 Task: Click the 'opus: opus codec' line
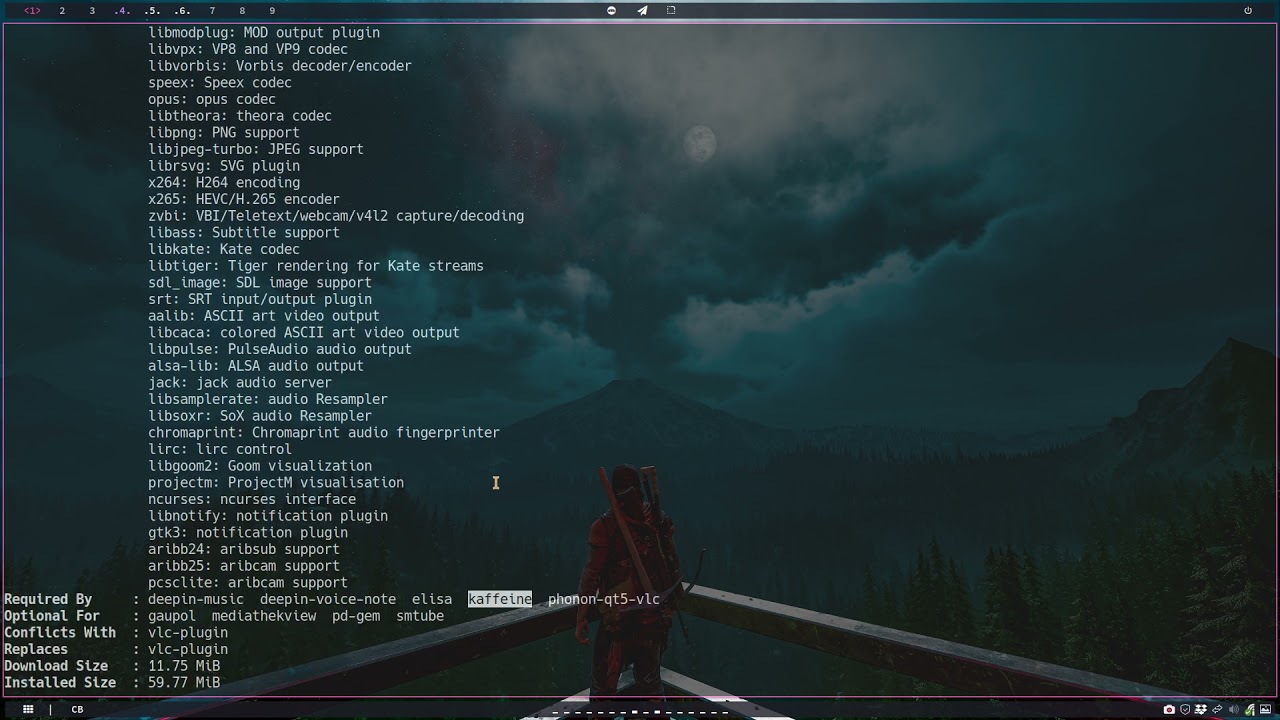212,99
